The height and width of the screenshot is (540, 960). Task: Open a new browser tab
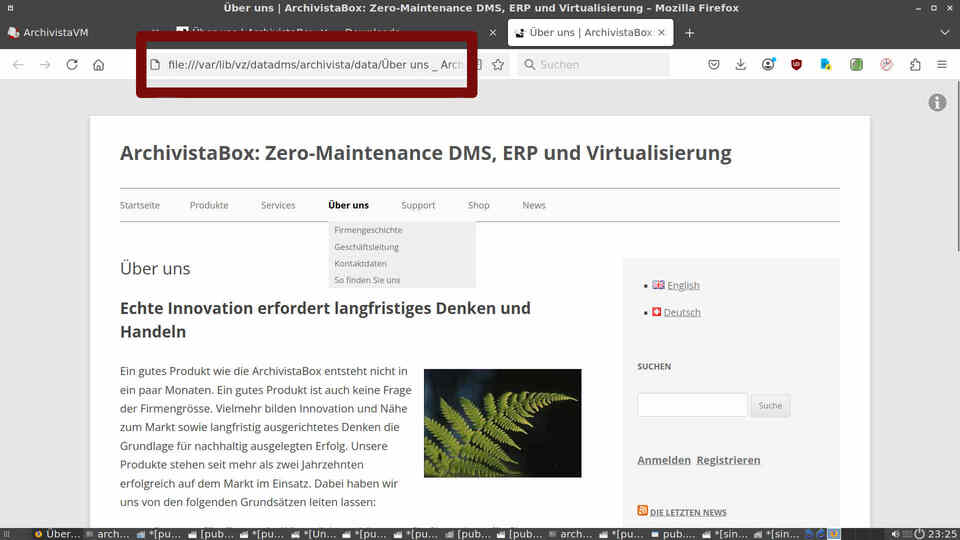(x=689, y=32)
